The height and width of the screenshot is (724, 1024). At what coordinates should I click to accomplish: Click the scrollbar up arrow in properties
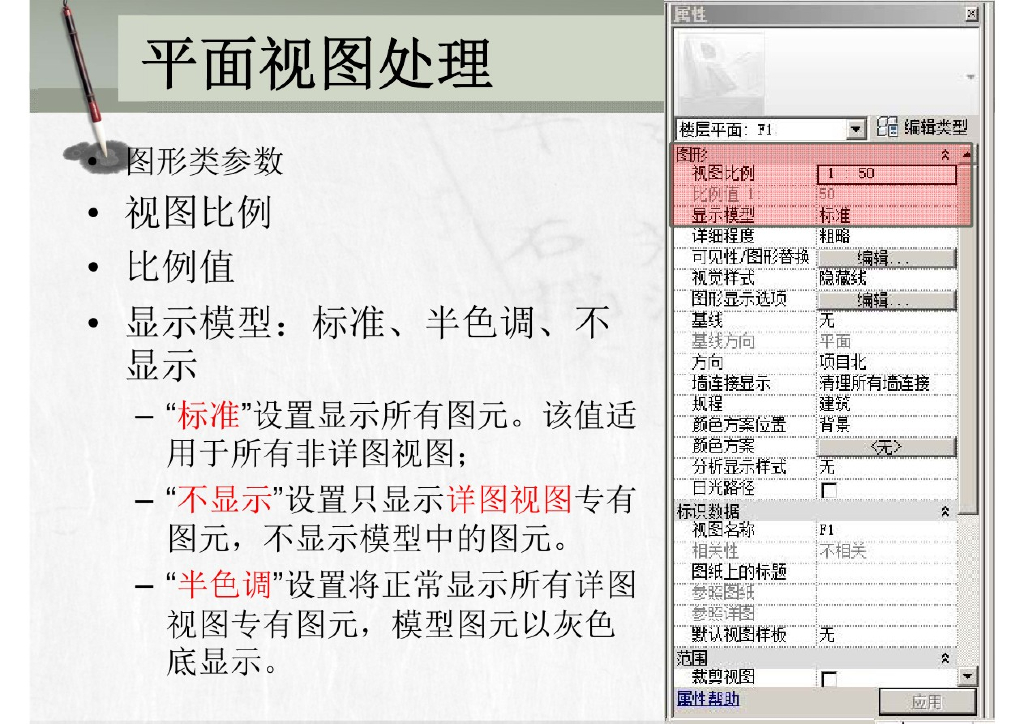tap(967, 153)
